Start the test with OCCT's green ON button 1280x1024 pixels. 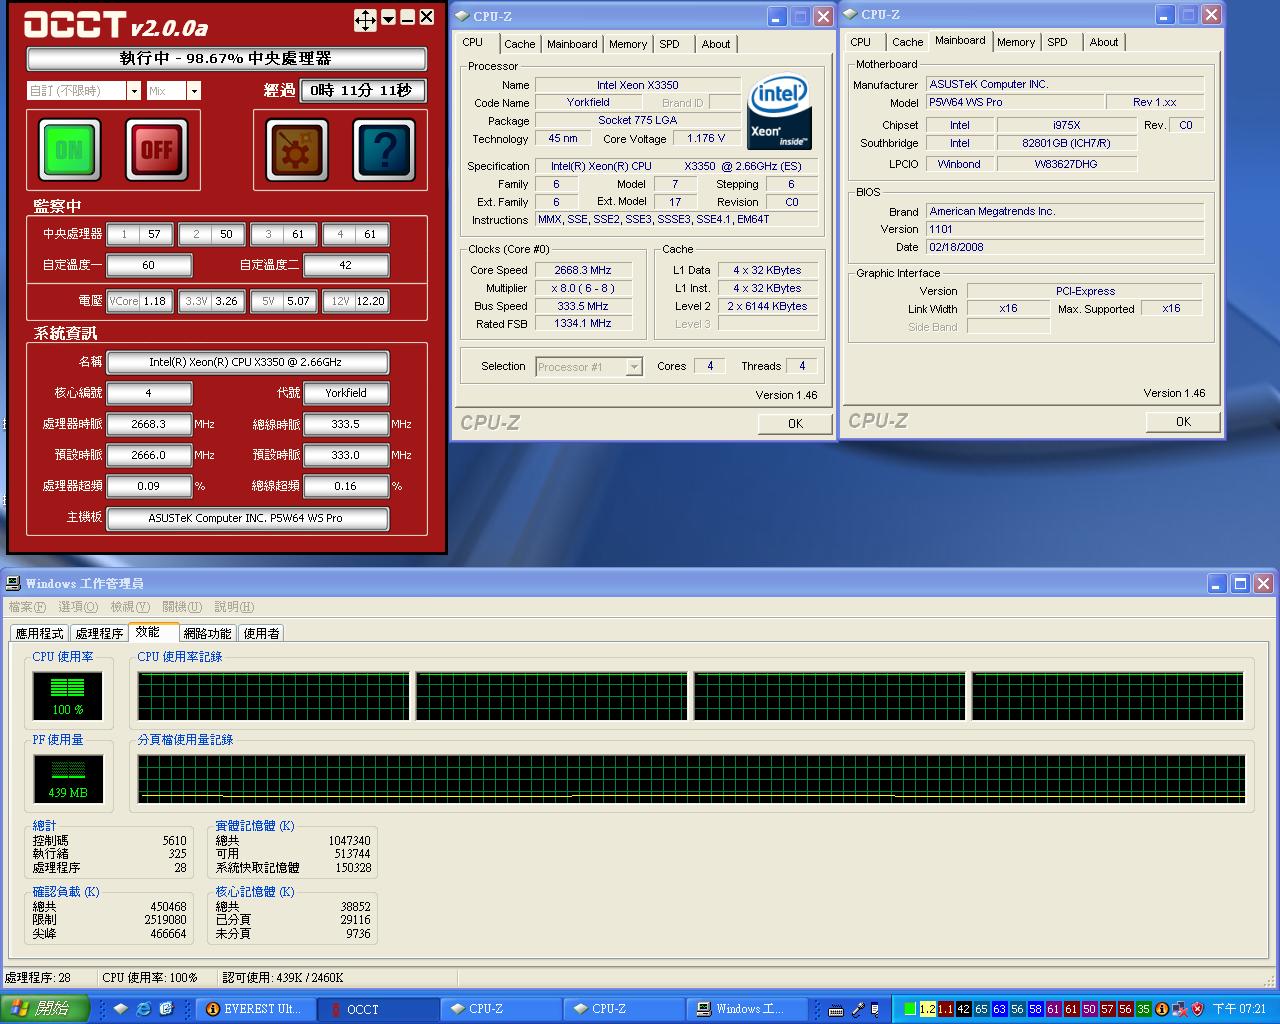(x=69, y=150)
